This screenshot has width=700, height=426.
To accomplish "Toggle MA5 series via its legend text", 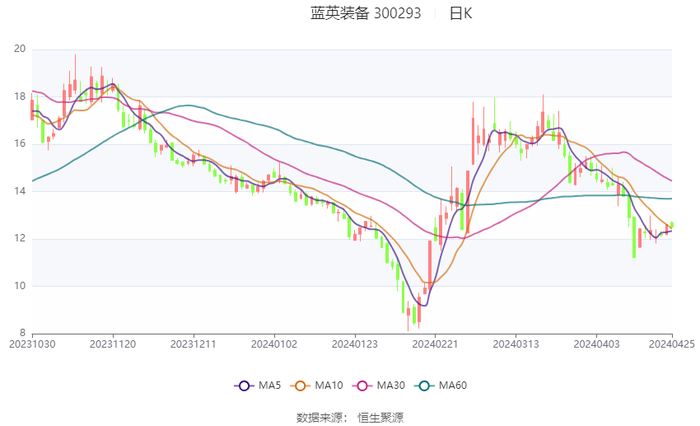I will point(270,386).
